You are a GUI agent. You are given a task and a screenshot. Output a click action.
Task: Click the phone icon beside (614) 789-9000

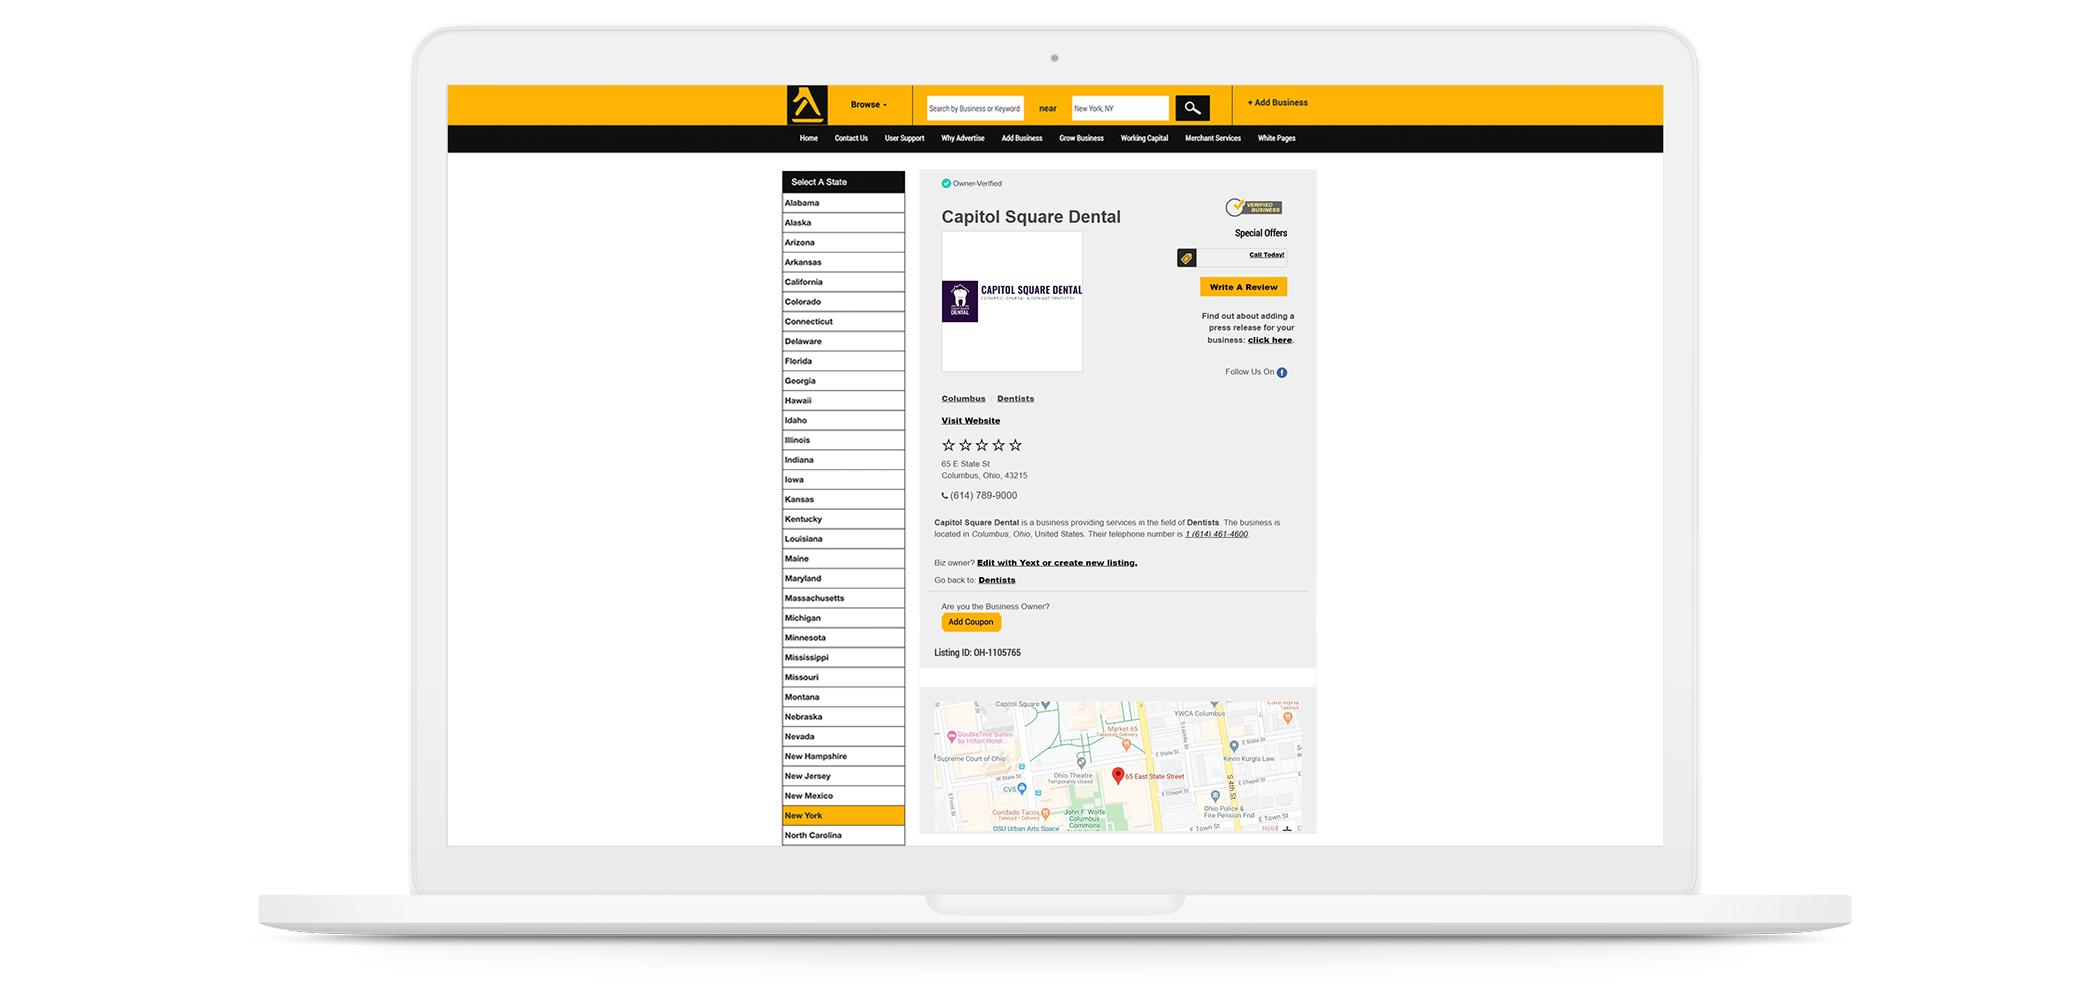pyautogui.click(x=944, y=496)
